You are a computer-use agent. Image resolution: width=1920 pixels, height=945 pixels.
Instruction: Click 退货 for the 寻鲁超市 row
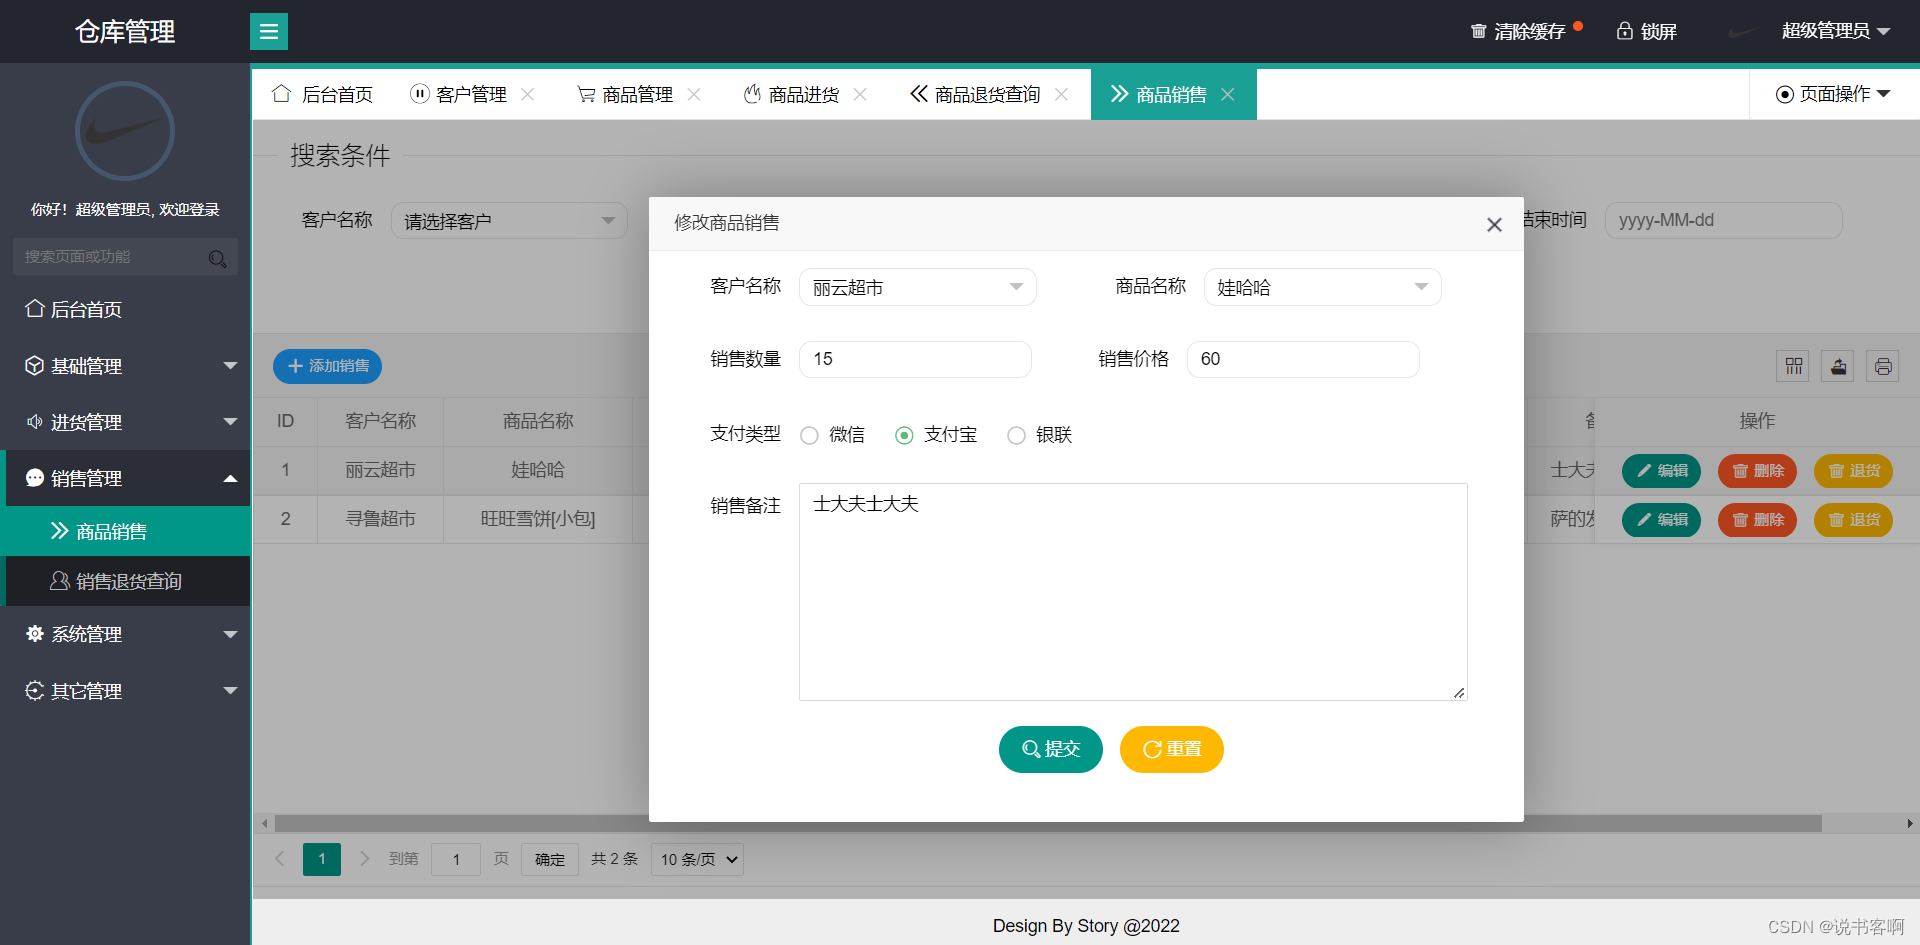(x=1853, y=520)
